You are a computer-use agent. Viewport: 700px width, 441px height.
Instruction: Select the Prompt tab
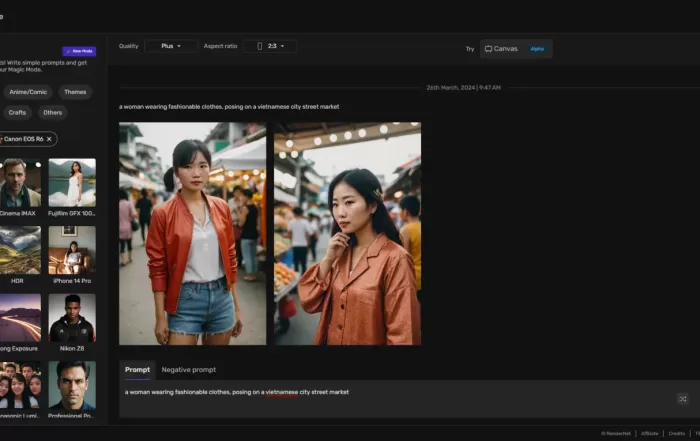pyautogui.click(x=138, y=370)
